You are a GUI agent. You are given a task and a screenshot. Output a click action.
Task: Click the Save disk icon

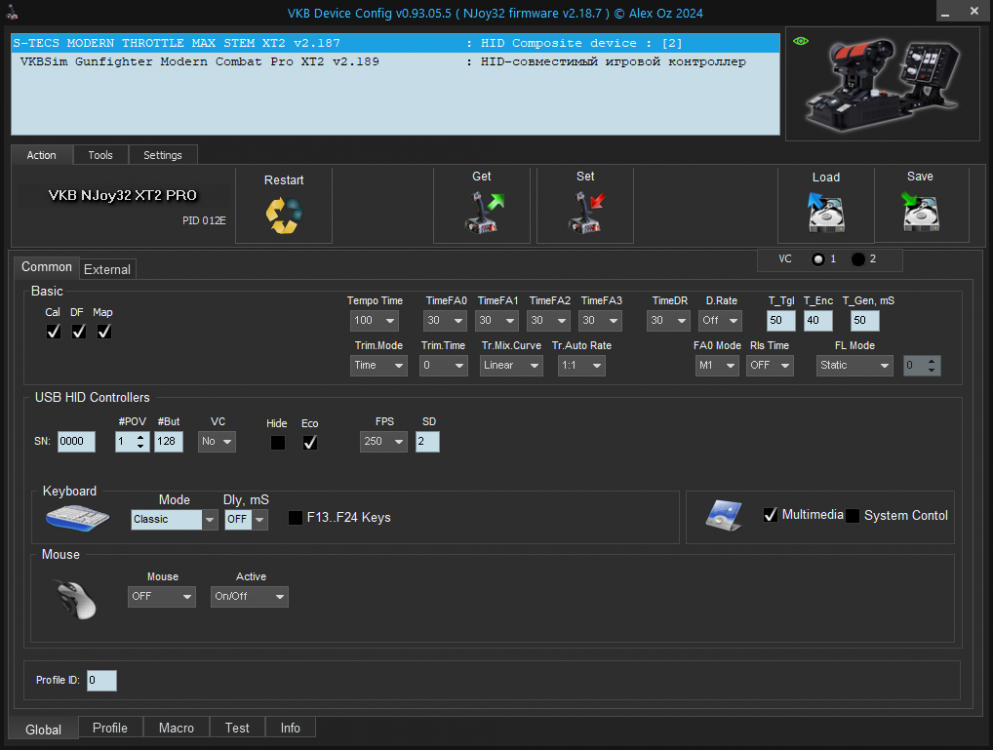[x=920, y=212]
